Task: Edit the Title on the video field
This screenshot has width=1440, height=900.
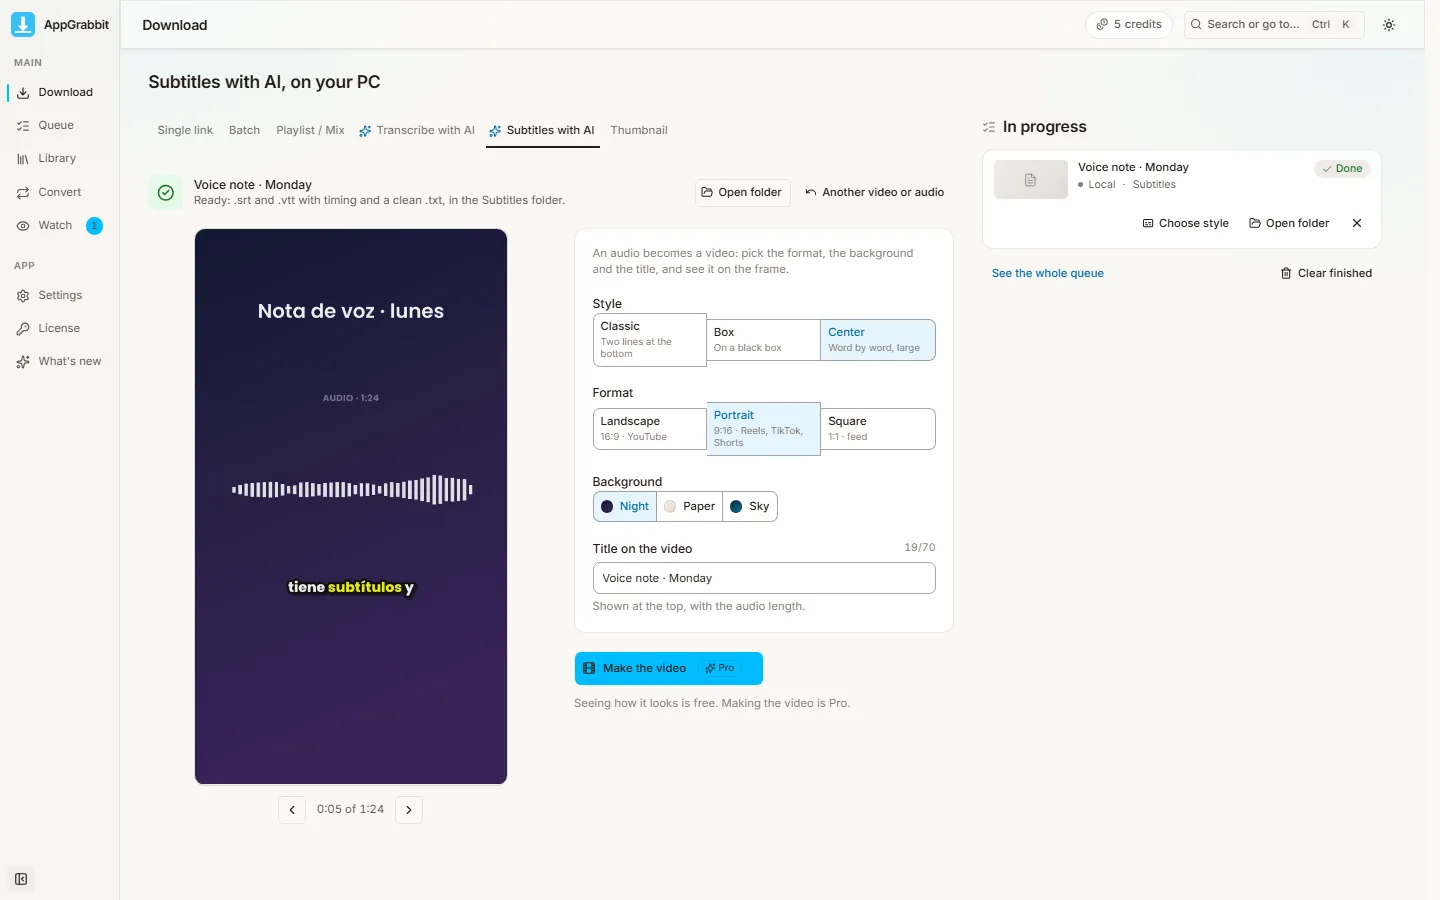Action: click(764, 578)
